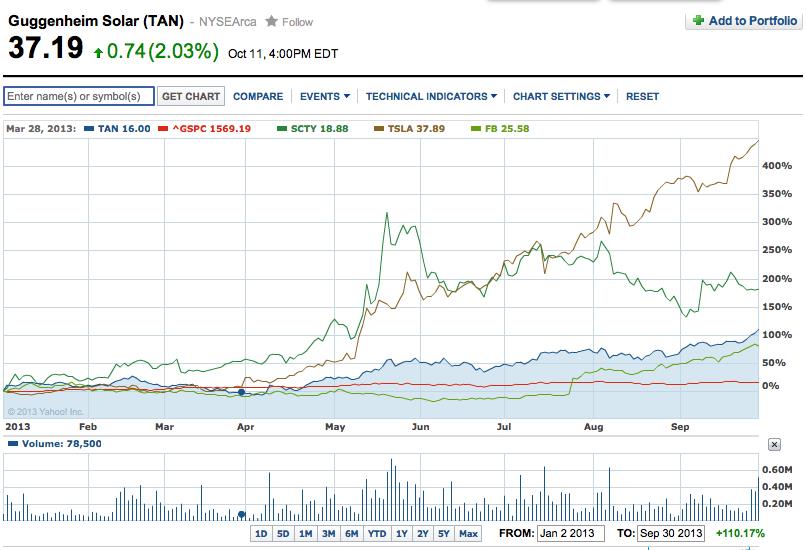The width and height of the screenshot is (806, 550).
Task: Click the green up arrow by 0.74
Action: click(x=98, y=52)
